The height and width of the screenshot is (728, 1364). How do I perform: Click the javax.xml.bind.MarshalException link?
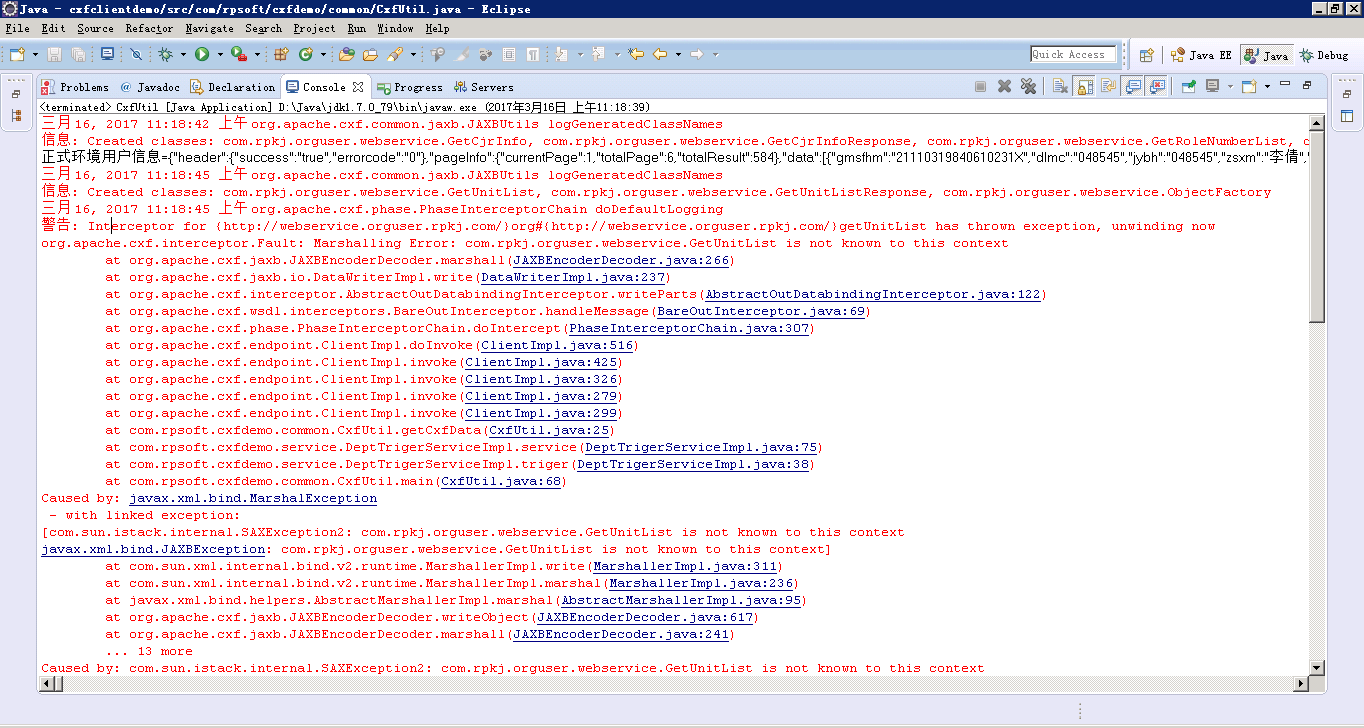click(x=253, y=498)
